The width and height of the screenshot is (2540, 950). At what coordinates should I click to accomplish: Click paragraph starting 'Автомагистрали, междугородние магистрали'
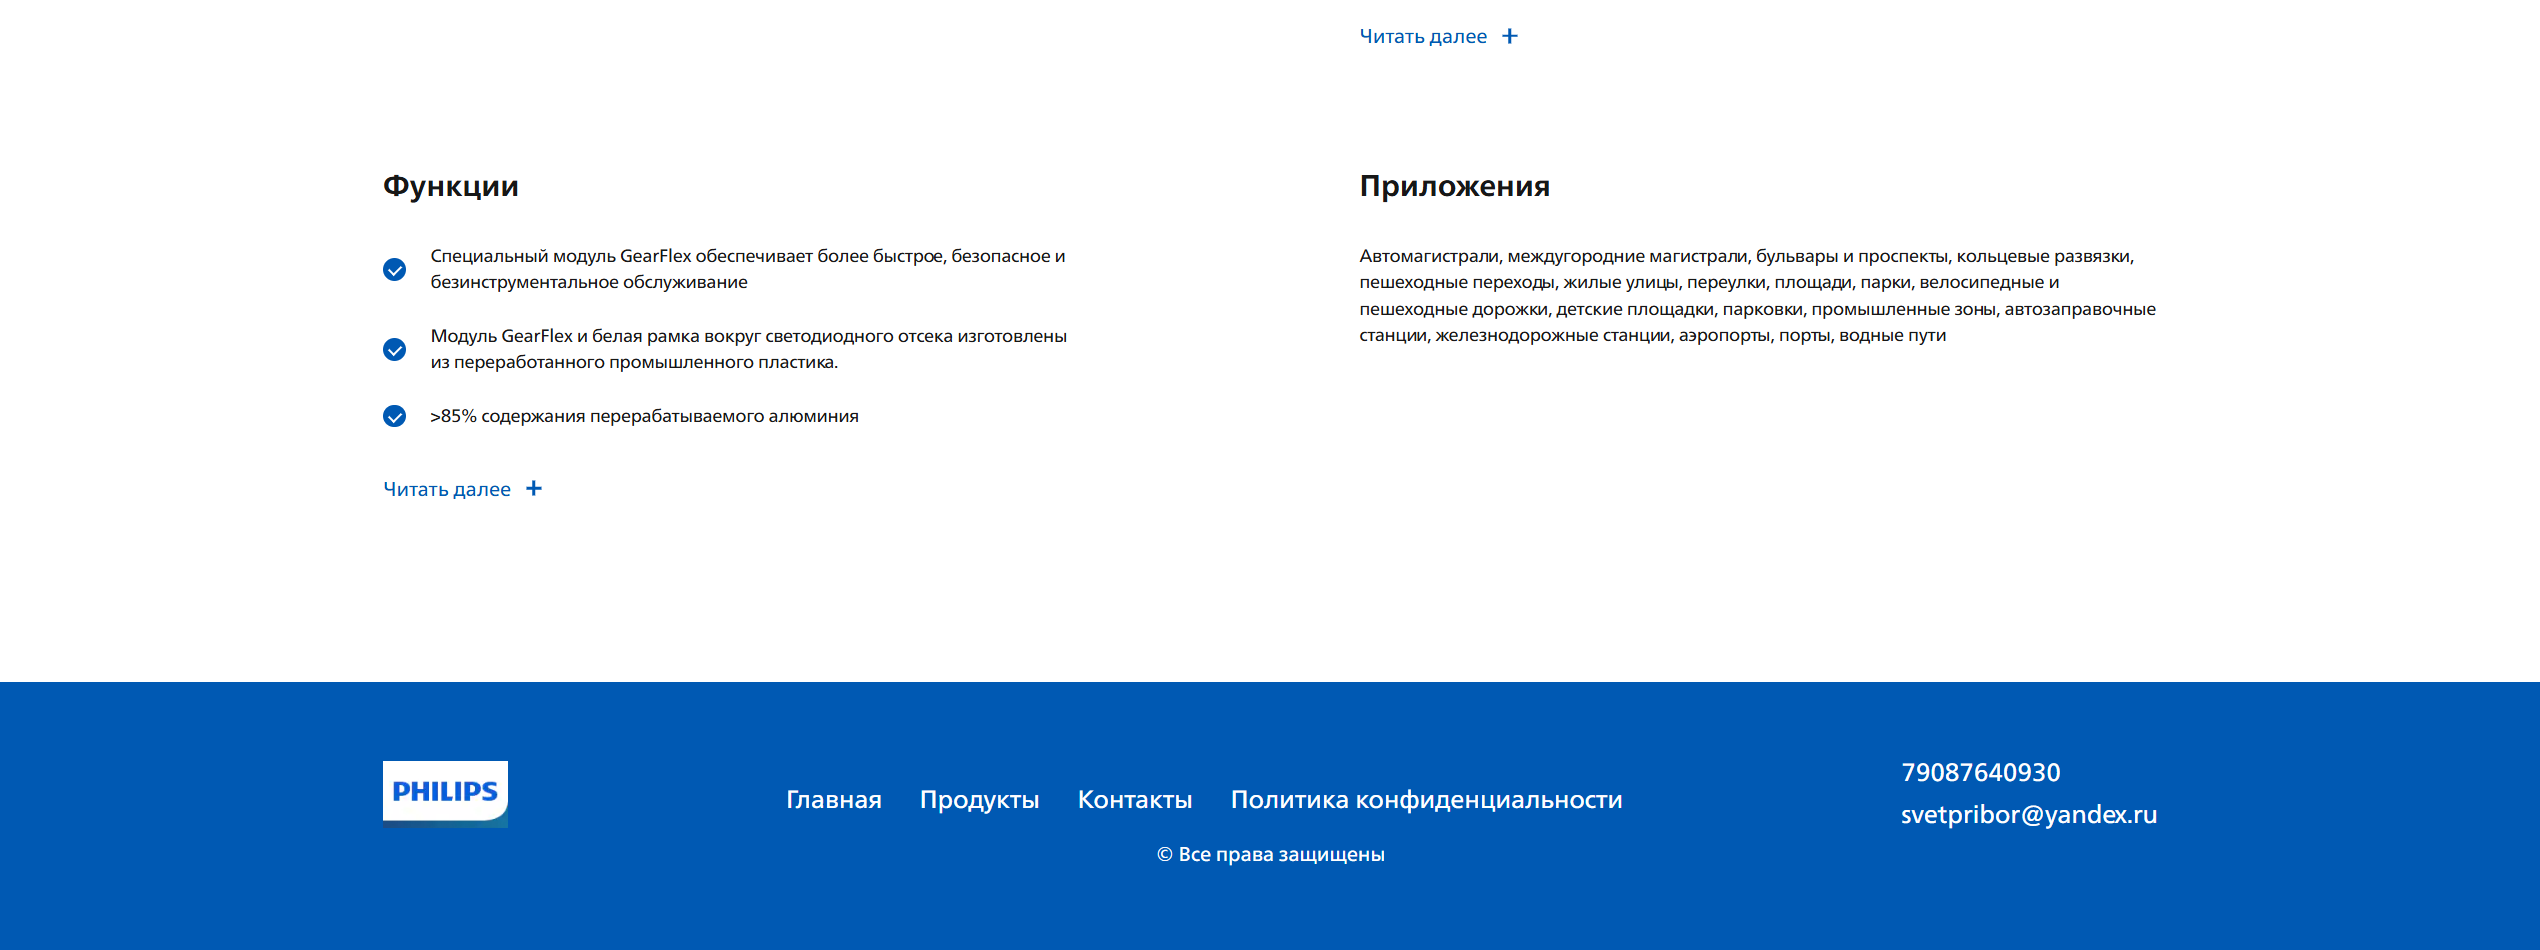tap(1758, 295)
